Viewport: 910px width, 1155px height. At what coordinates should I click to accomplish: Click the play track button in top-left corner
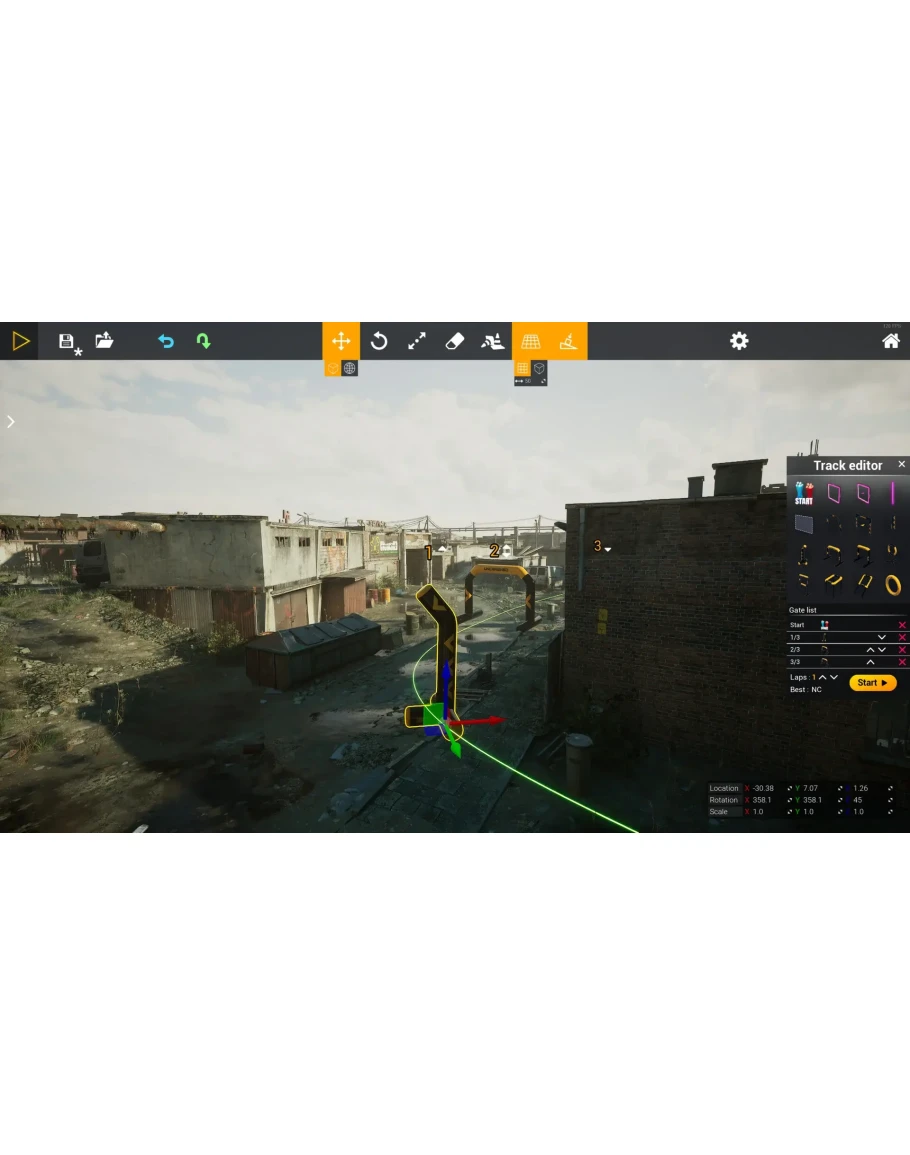click(x=20, y=341)
